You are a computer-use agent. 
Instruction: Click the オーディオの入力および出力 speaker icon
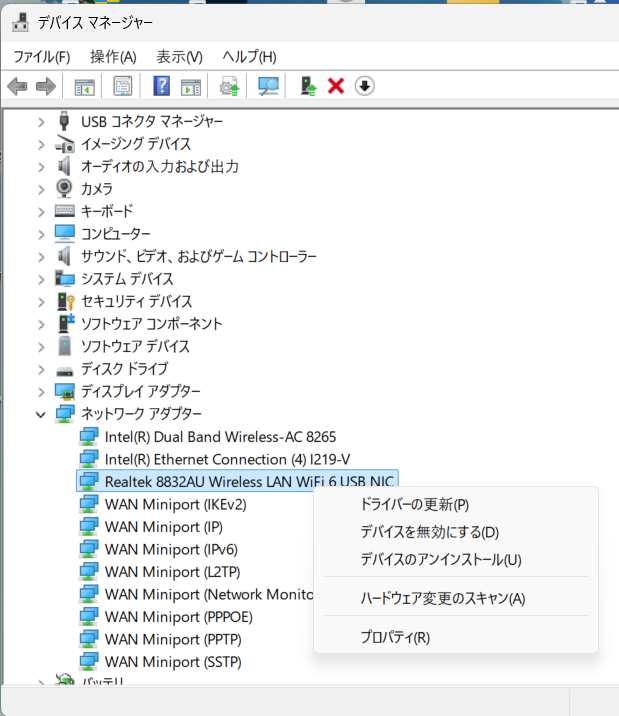click(64, 166)
